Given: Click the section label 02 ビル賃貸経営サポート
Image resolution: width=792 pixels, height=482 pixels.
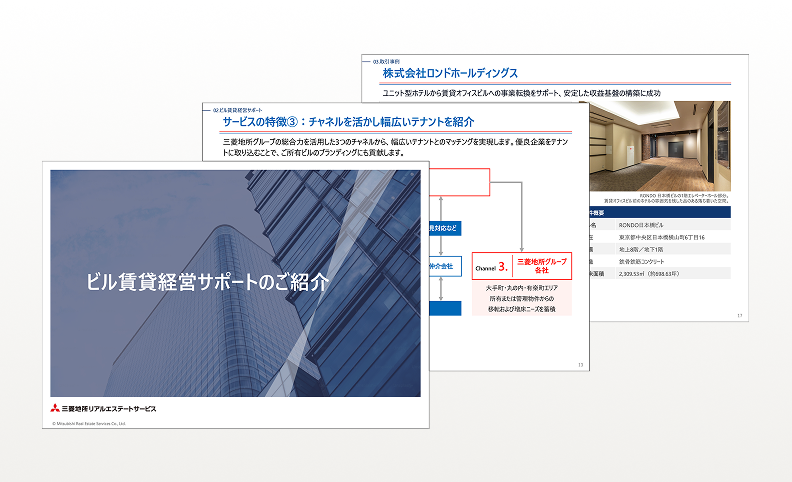Looking at the screenshot, I should pyautogui.click(x=237, y=110).
